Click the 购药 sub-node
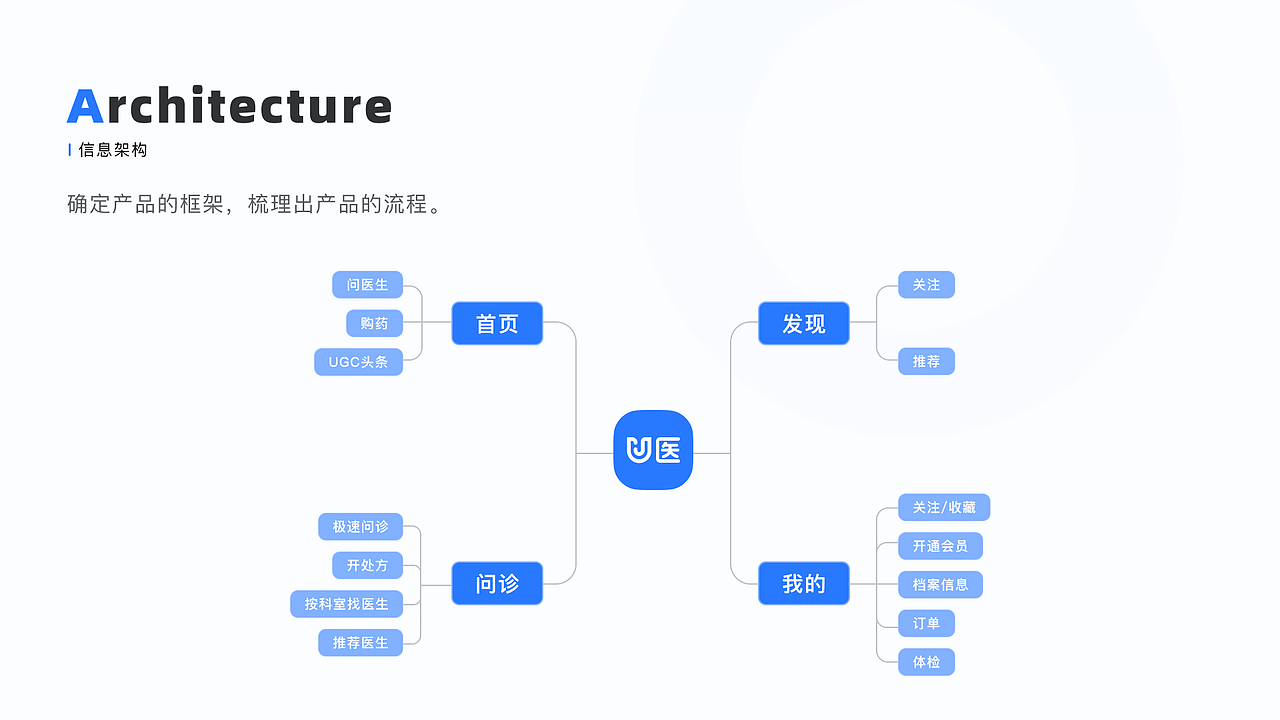Image resolution: width=1280 pixels, height=720 pixels. [375, 323]
